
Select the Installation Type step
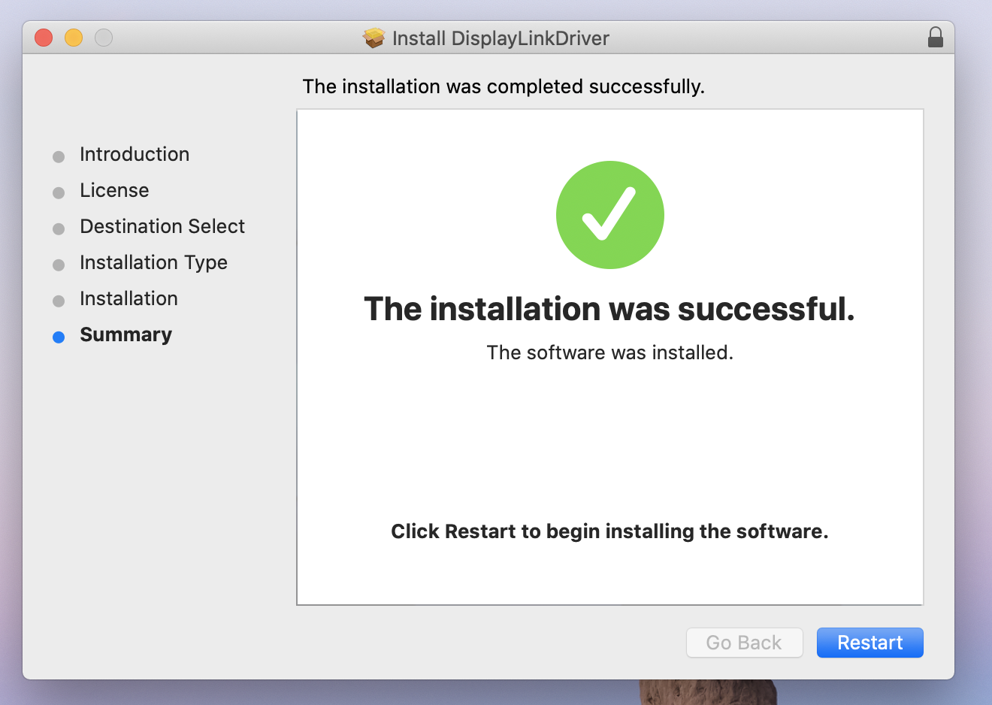click(x=154, y=263)
